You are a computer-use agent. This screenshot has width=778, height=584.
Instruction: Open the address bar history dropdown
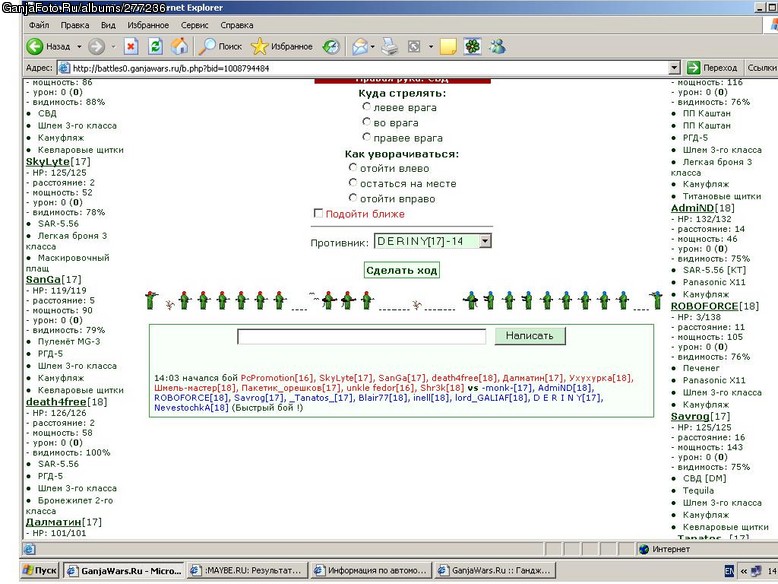tap(674, 68)
